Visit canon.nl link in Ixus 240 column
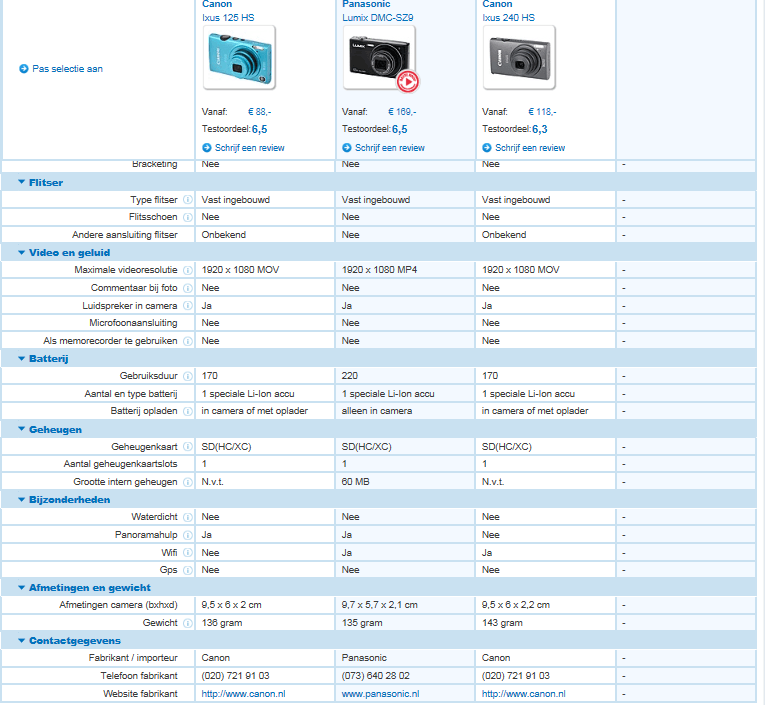 pyautogui.click(x=523, y=694)
